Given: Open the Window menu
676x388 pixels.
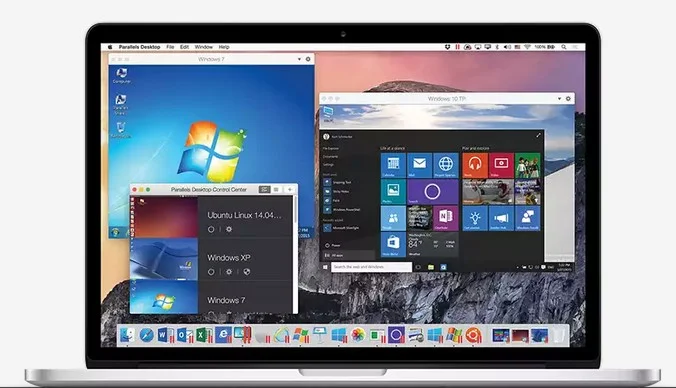Looking at the screenshot, I should (x=203, y=47).
